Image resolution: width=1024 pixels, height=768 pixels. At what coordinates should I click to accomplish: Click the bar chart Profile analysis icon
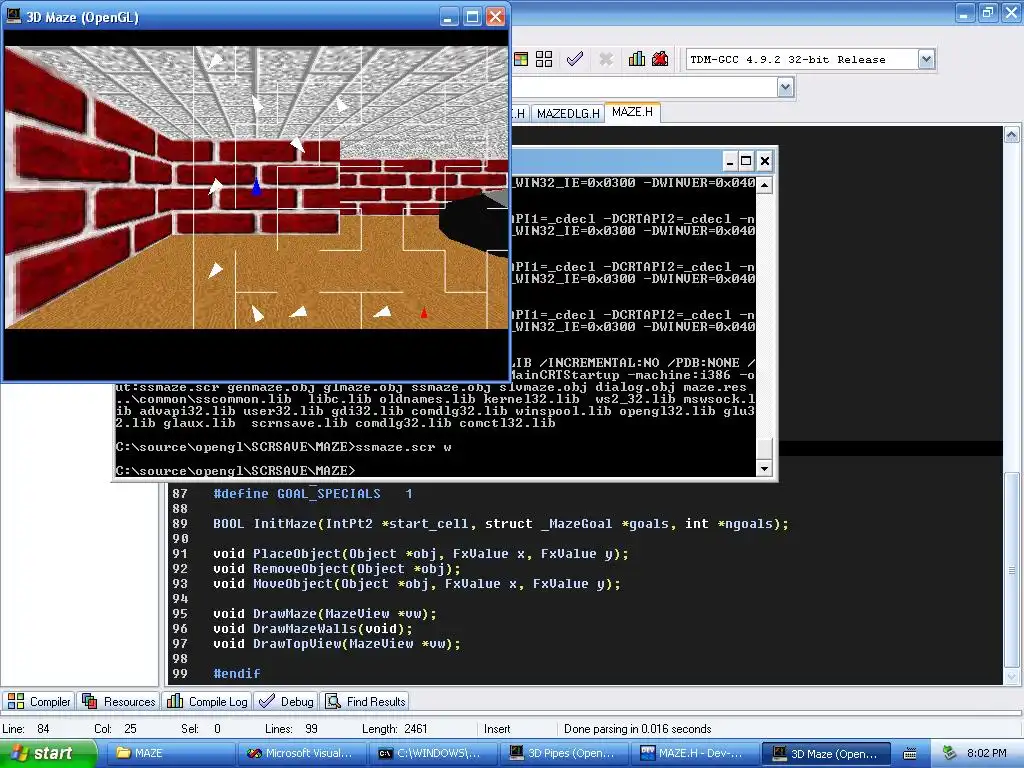637,59
